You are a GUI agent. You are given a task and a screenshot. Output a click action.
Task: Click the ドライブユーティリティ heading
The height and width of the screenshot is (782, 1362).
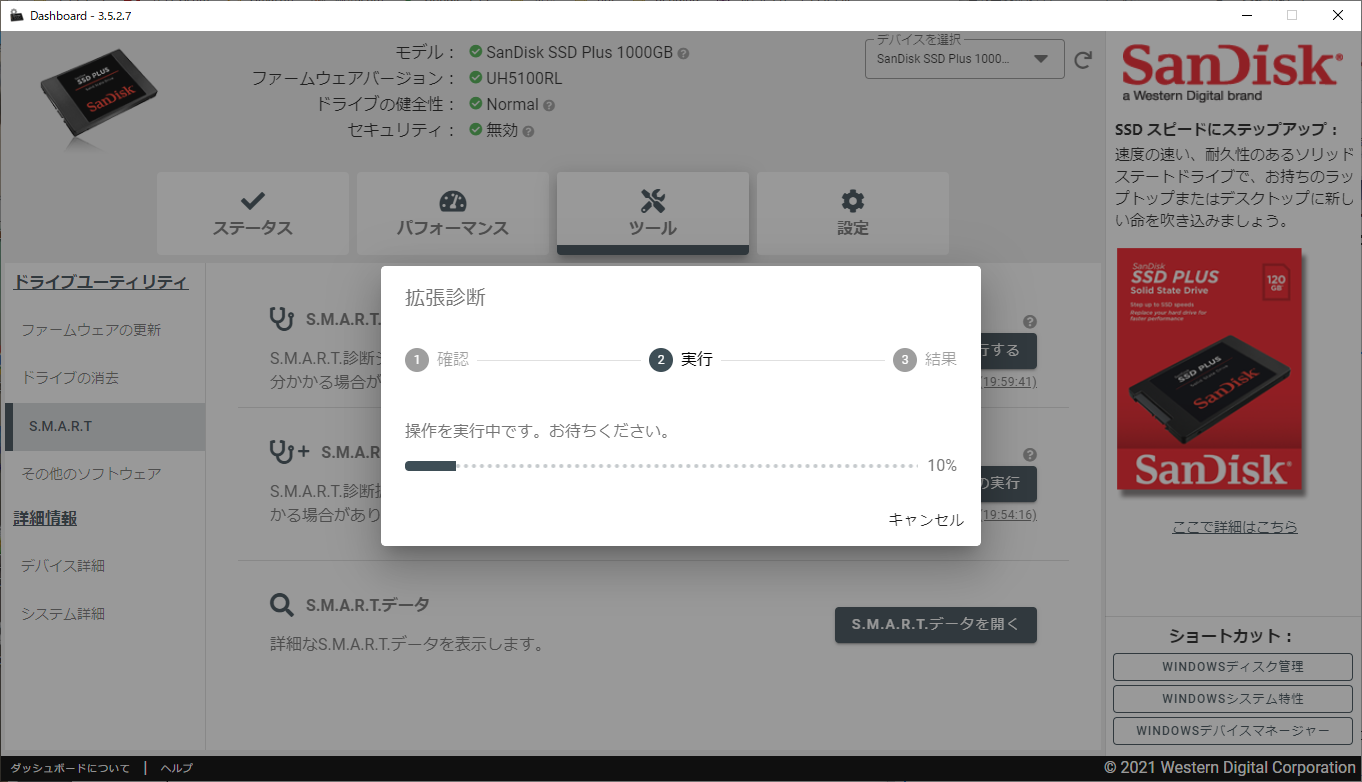(x=100, y=282)
